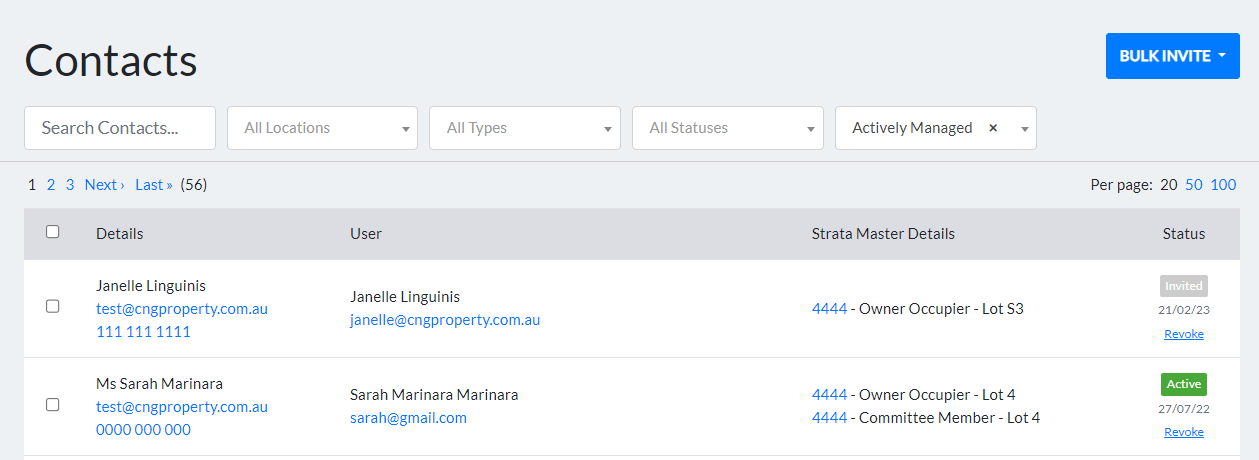Check the Ms Sarah Marinara row checkbox
1259x460 pixels.
coord(53,405)
